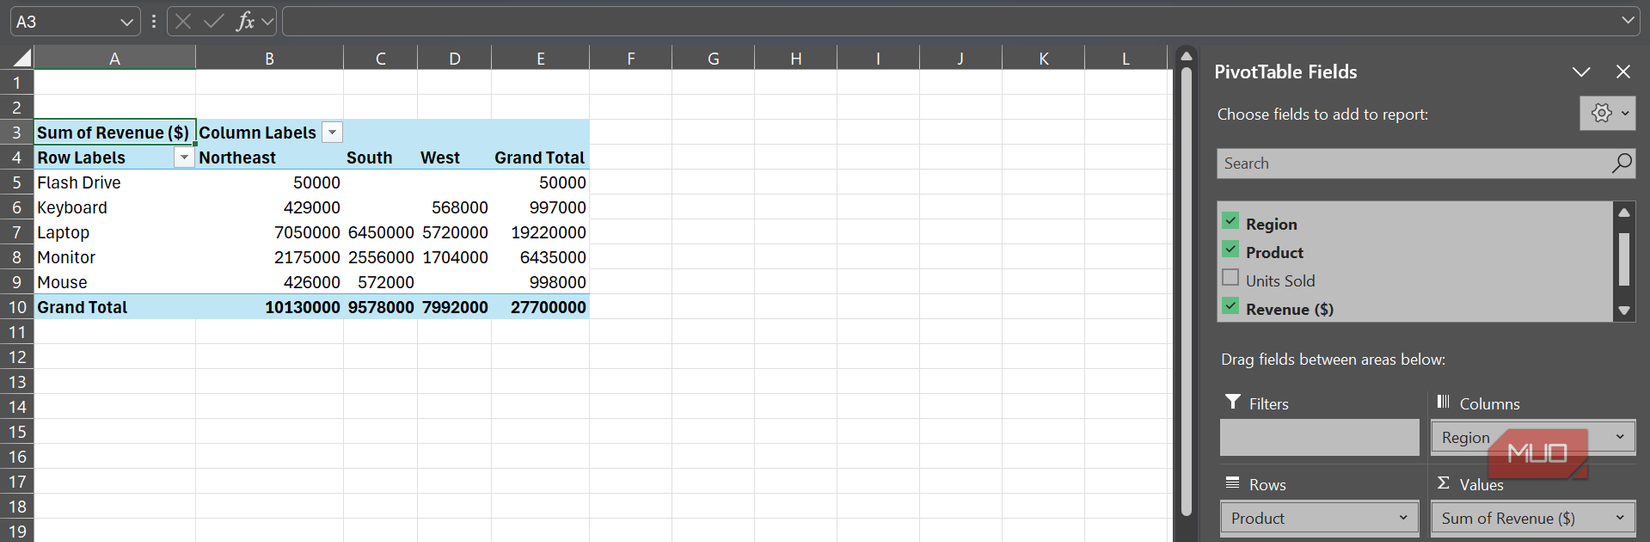Select the cell containing 19220000
The image size is (1650, 542).
coord(540,232)
